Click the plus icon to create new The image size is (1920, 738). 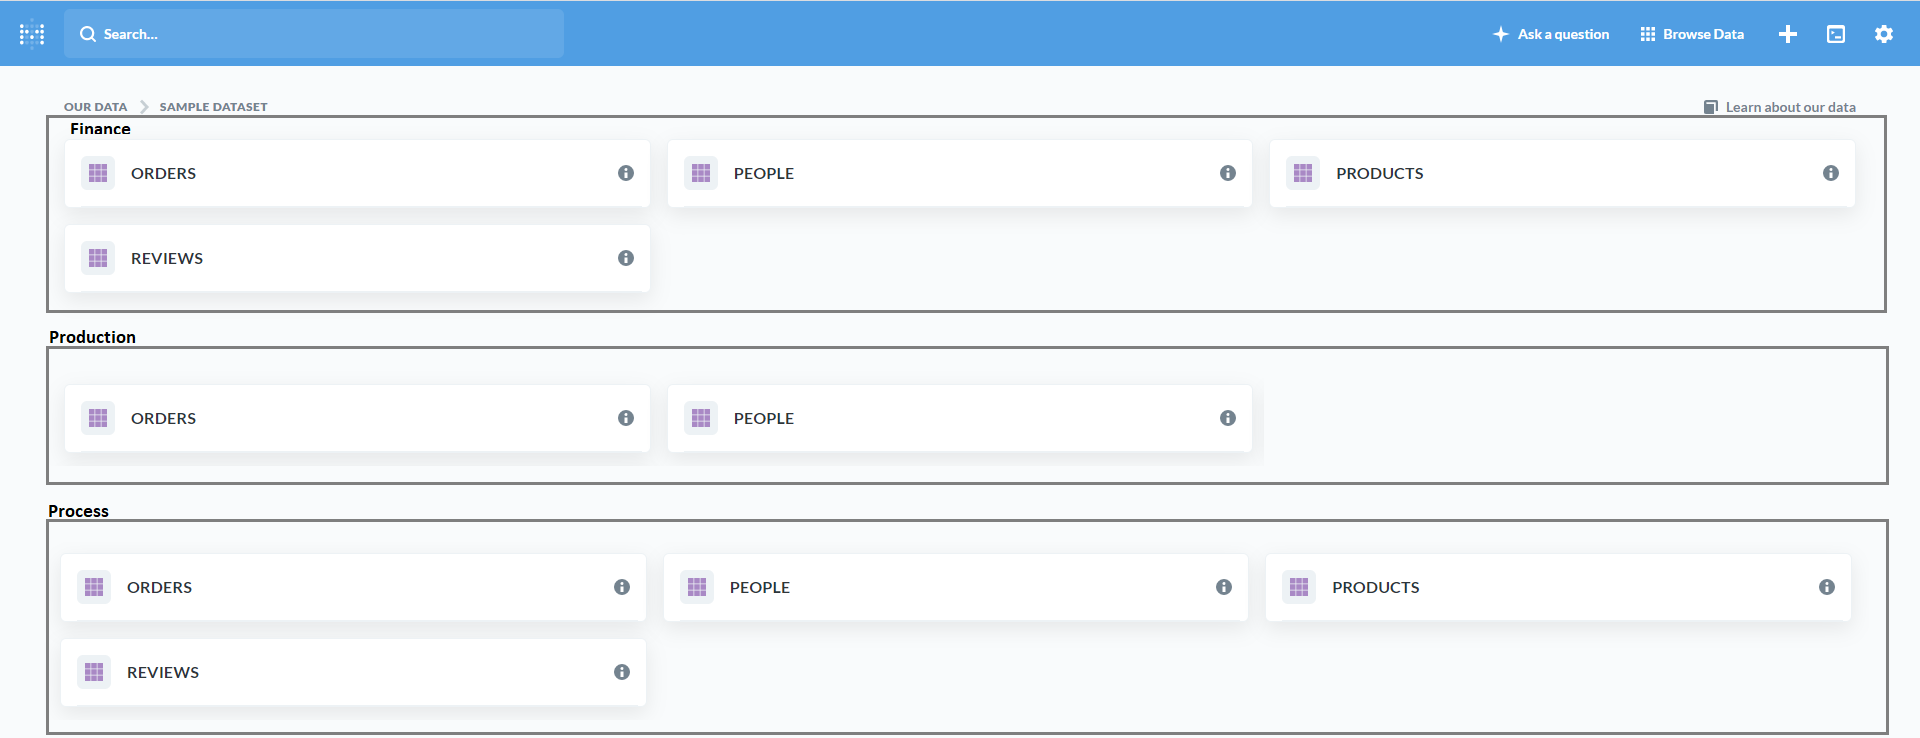pos(1789,33)
